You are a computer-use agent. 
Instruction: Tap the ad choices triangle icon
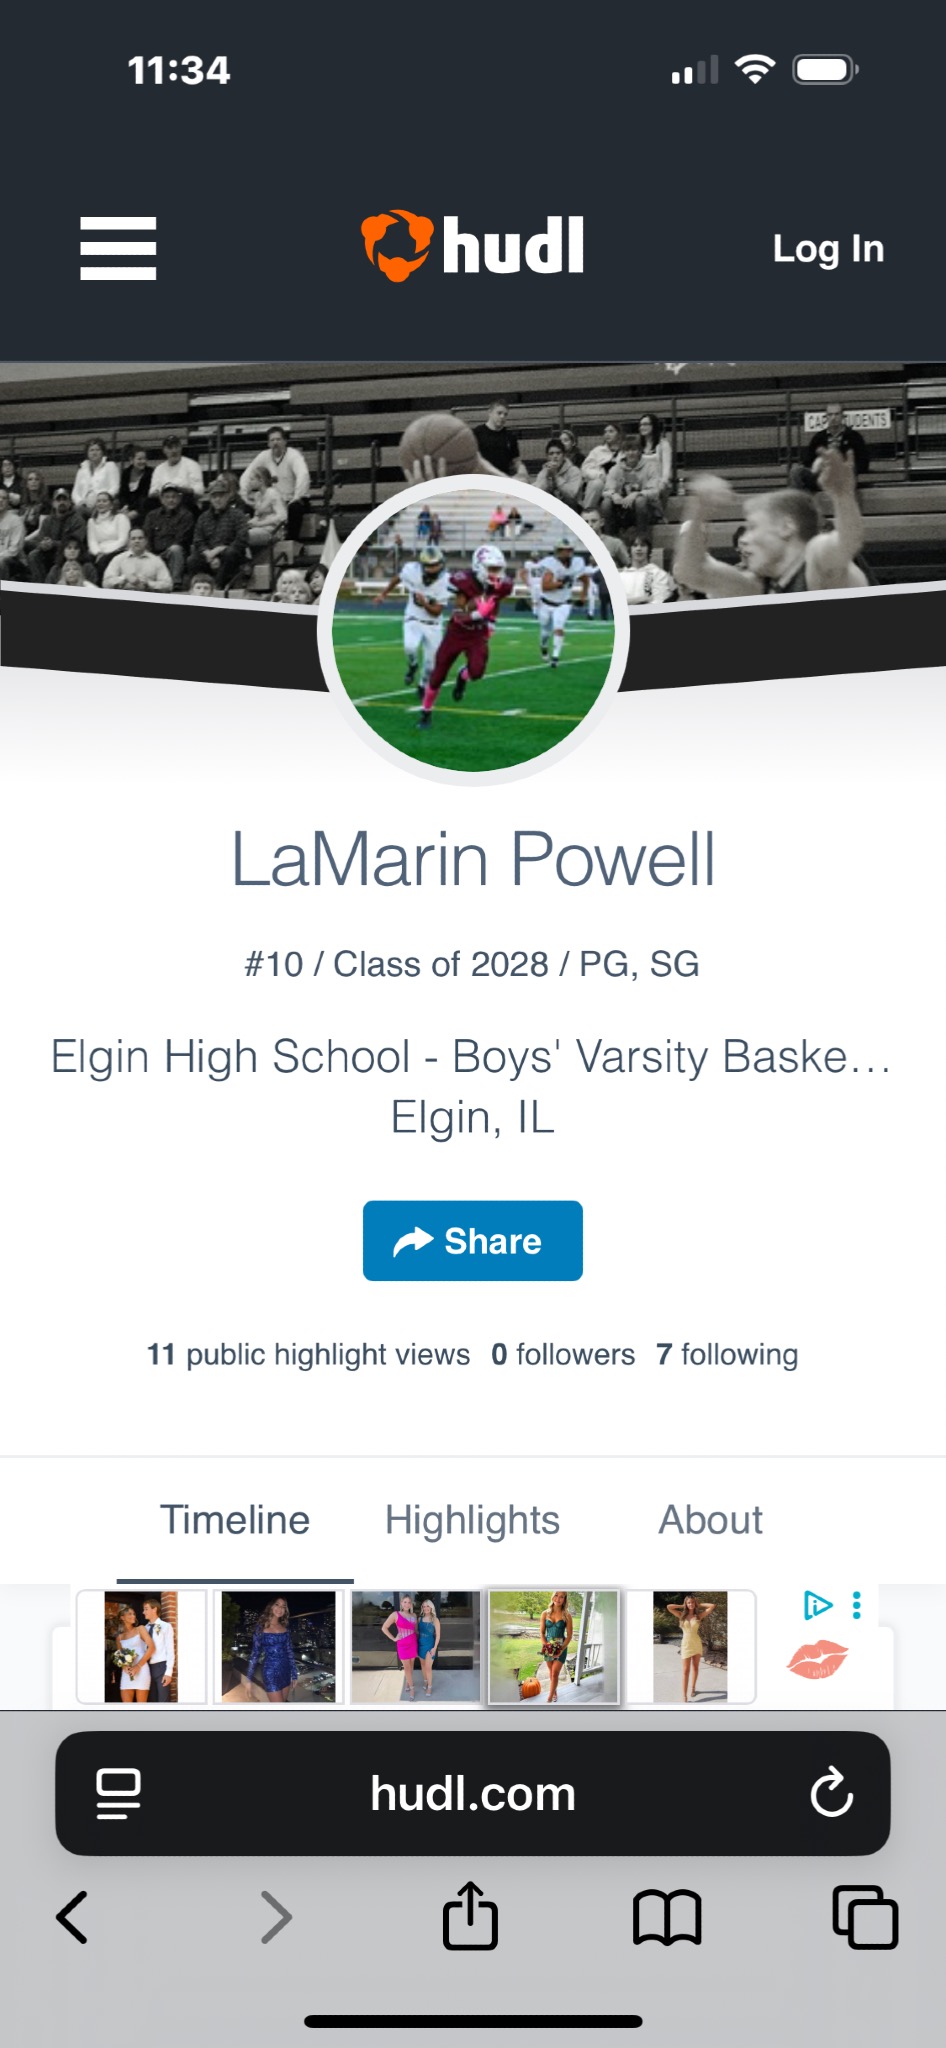click(818, 1605)
